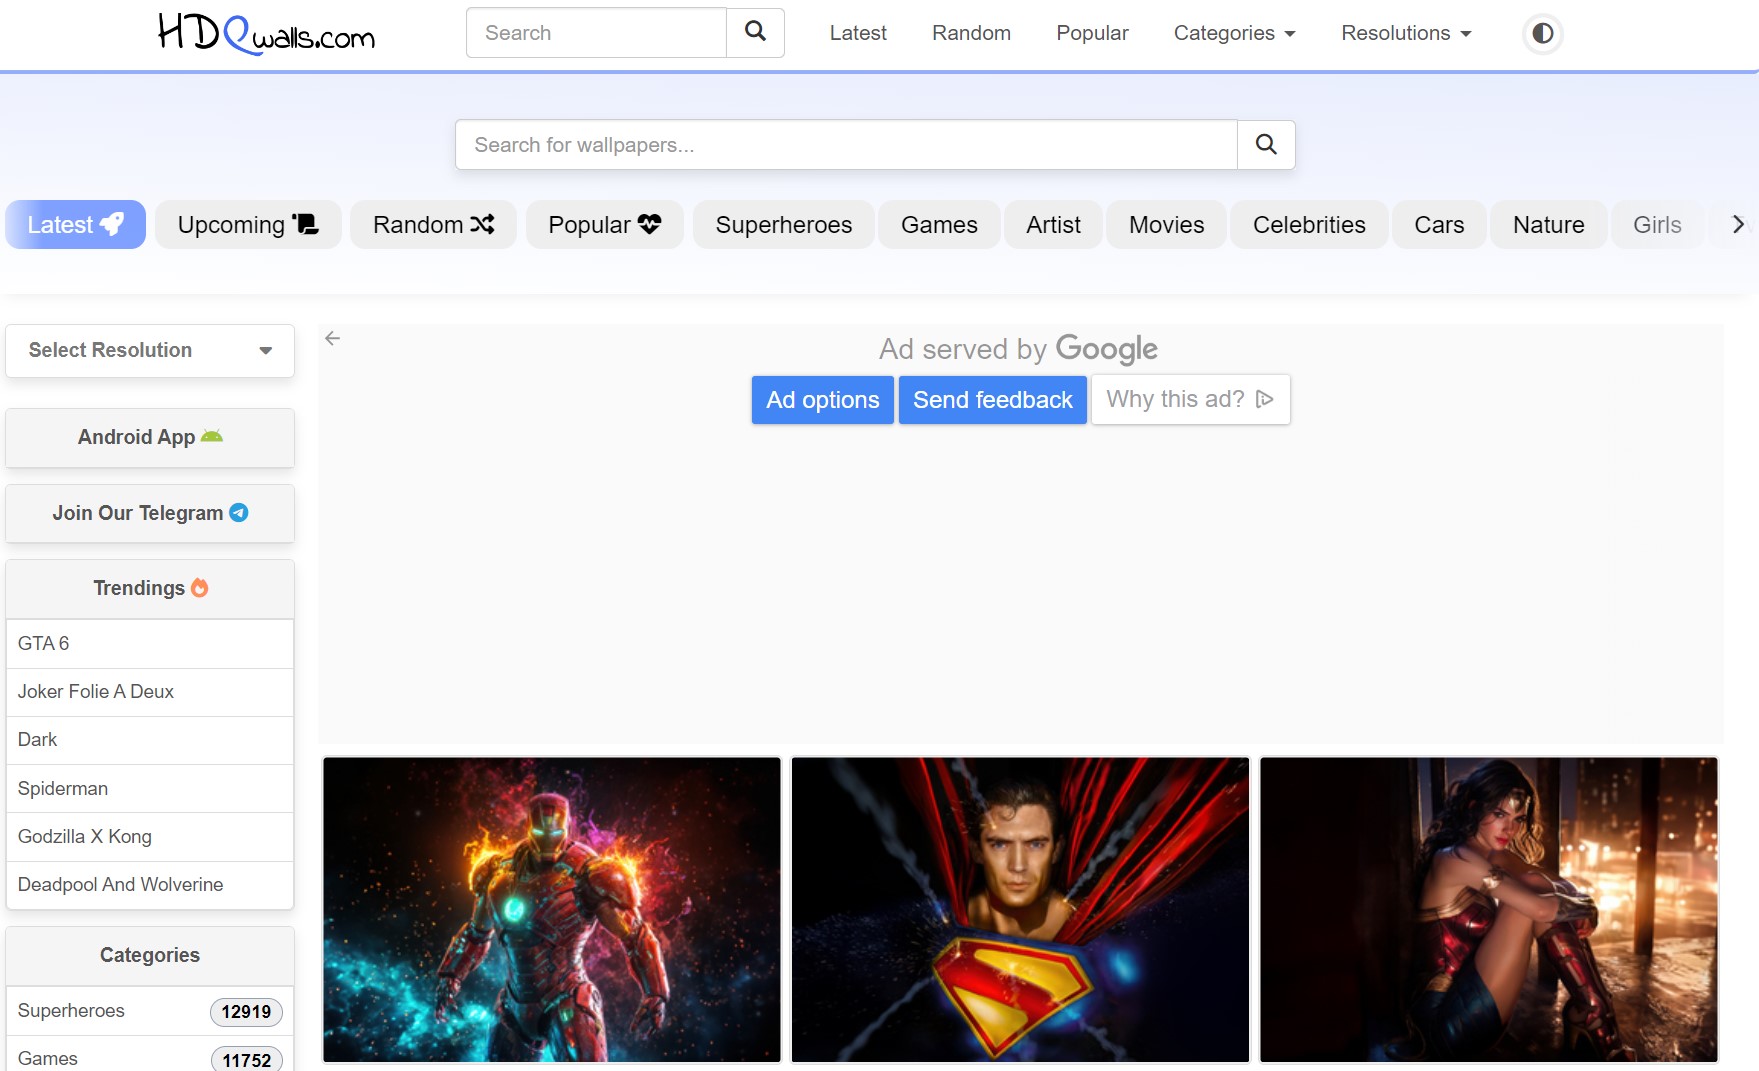Open the Cars category pill
1759x1071 pixels.
(1439, 225)
